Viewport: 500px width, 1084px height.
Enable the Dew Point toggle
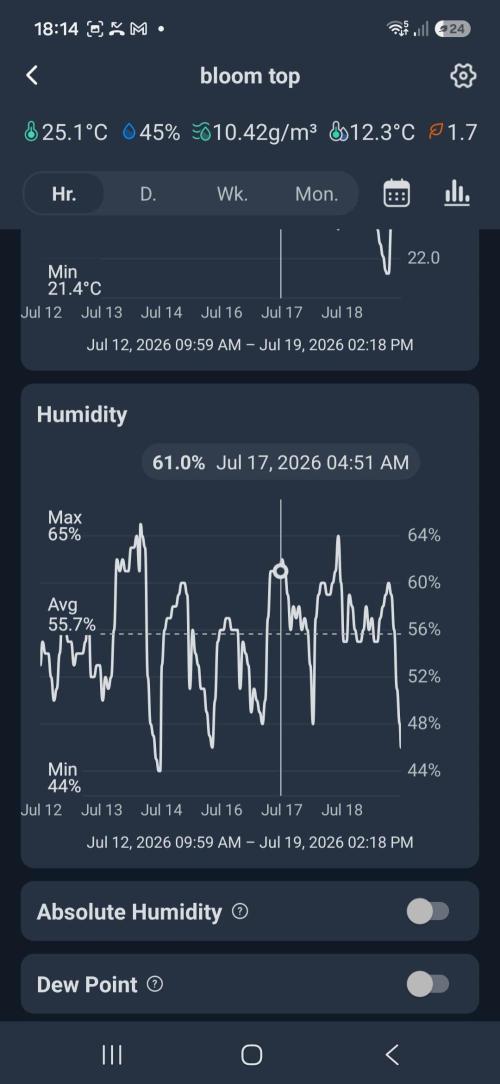(428, 984)
